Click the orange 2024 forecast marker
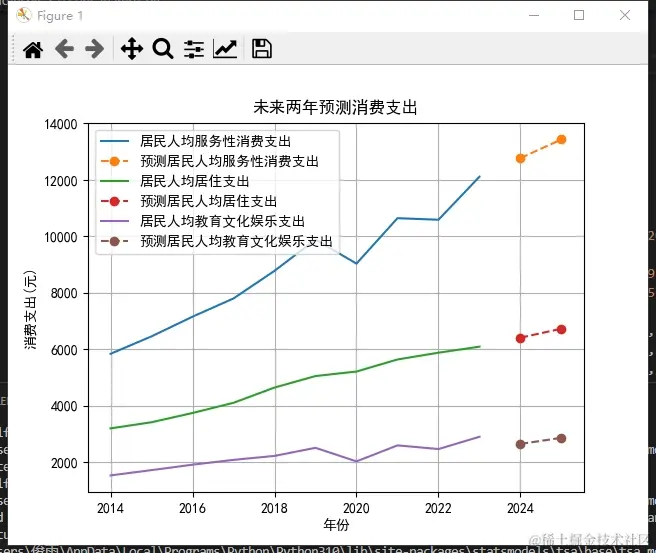 pyautogui.click(x=520, y=159)
